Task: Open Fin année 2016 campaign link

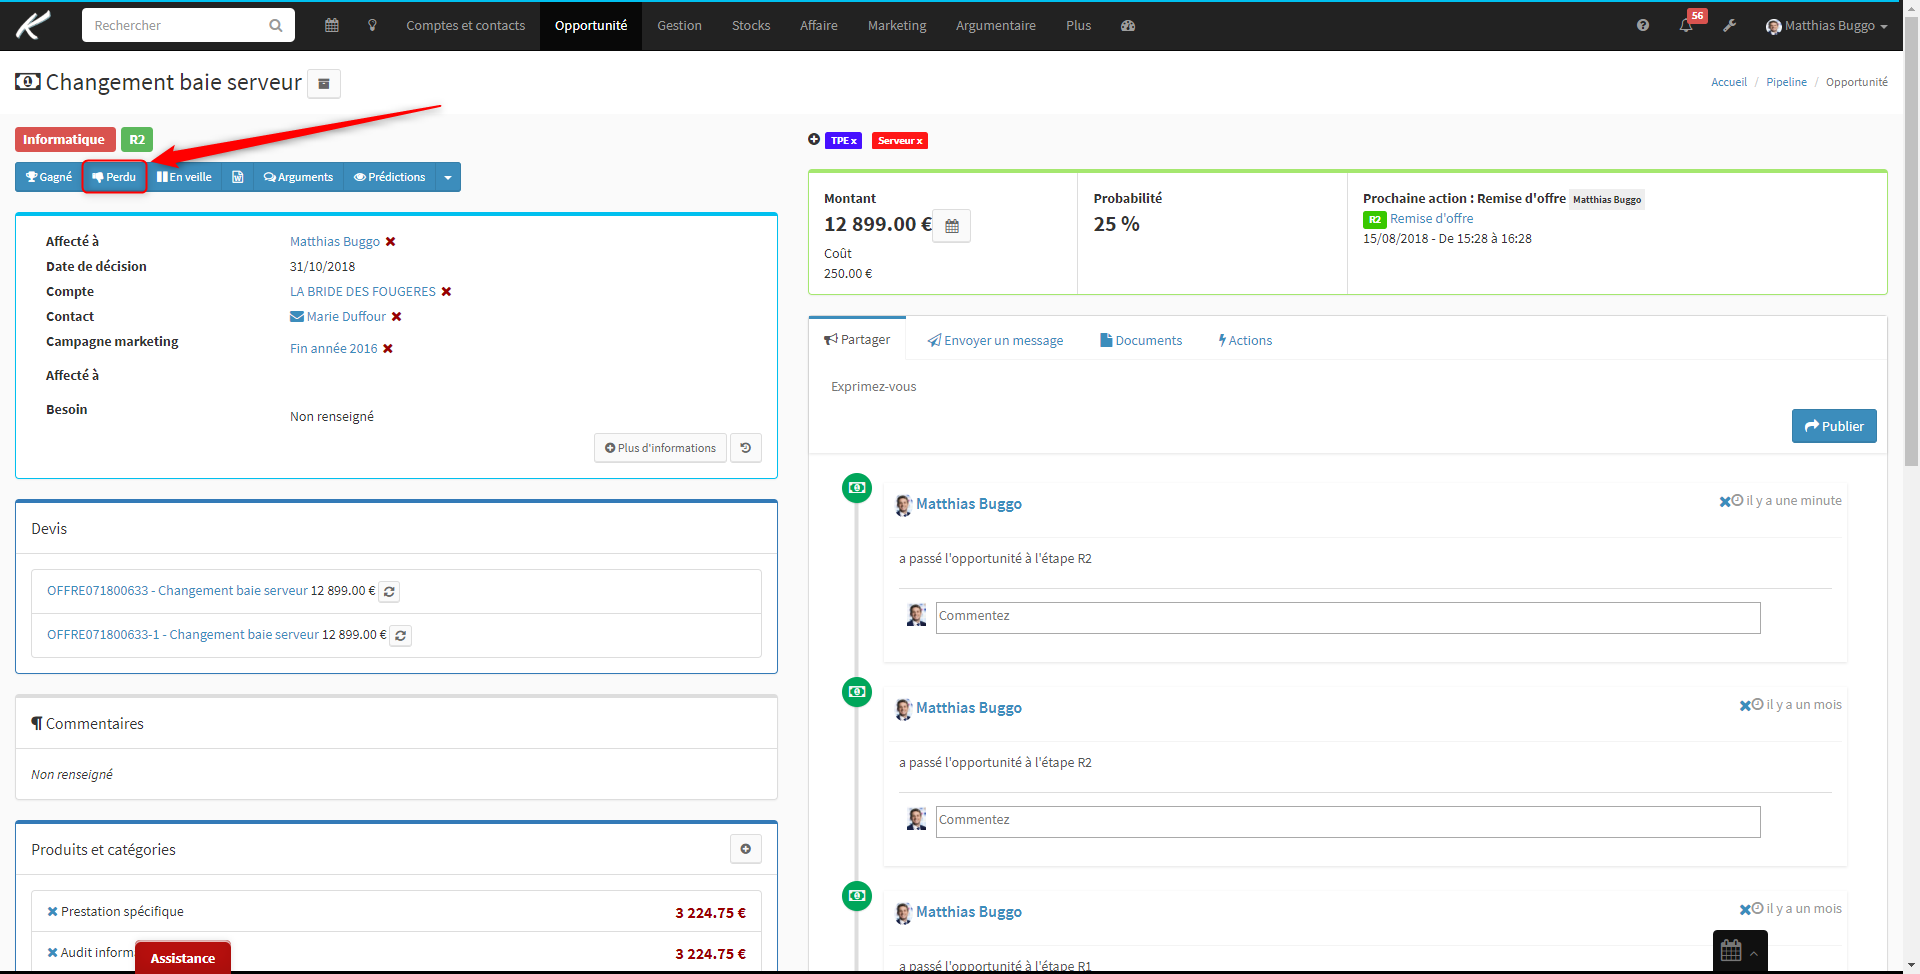Action: (x=334, y=348)
